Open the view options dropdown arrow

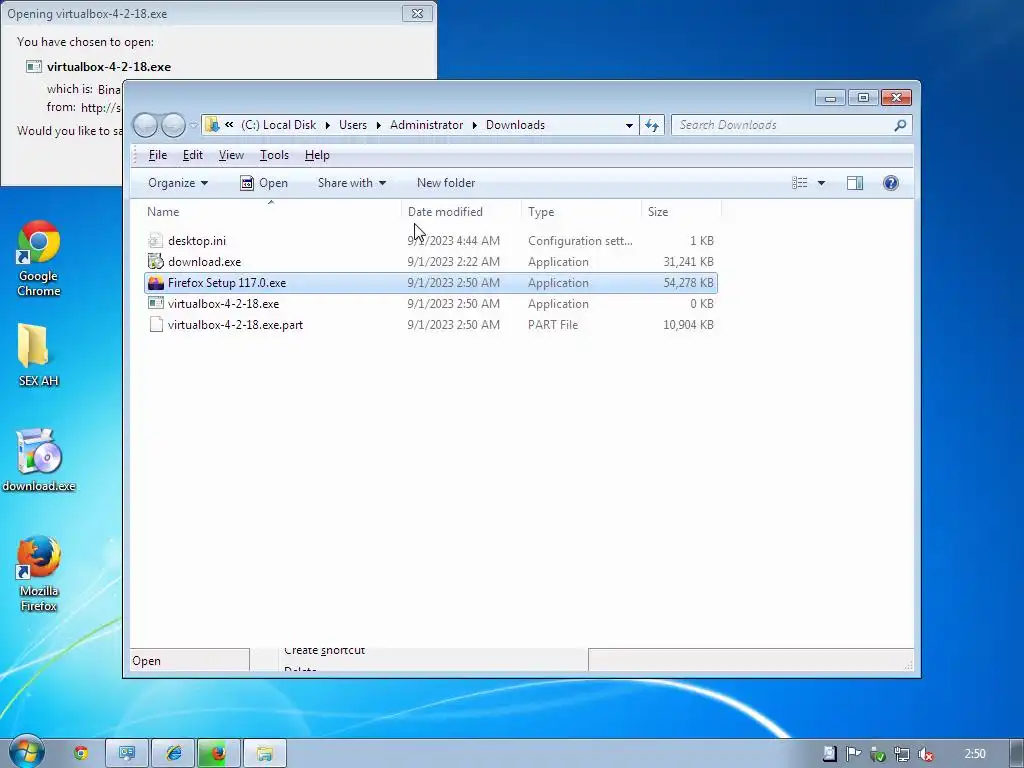[821, 183]
